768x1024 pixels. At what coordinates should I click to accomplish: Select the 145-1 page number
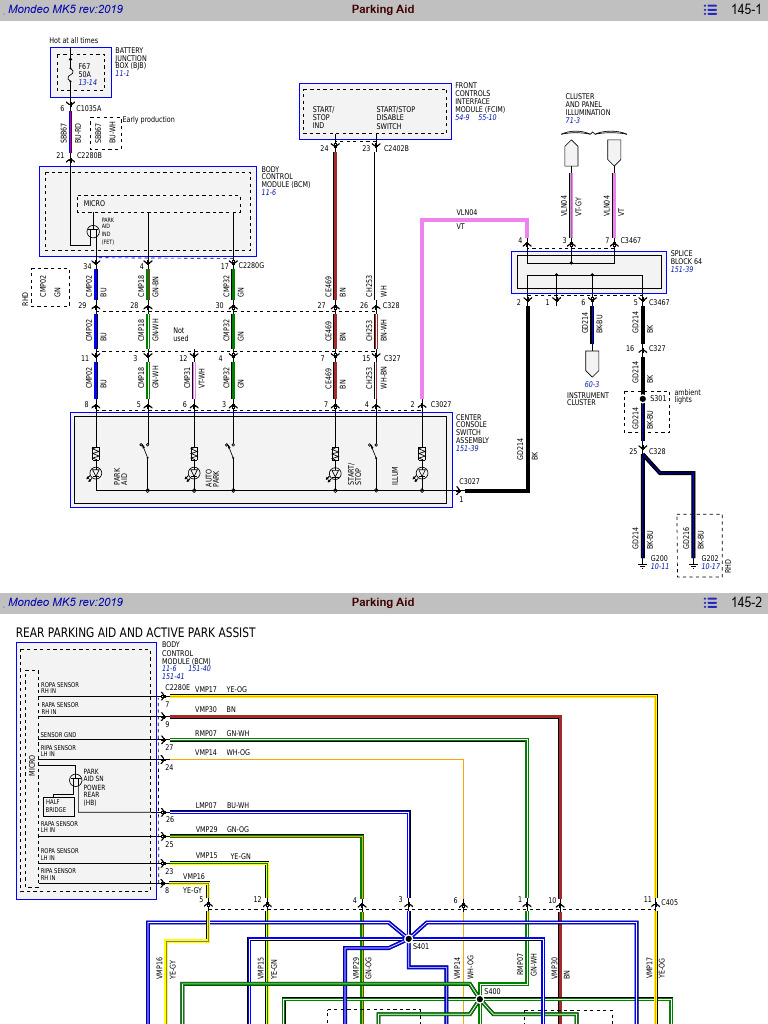[746, 9]
